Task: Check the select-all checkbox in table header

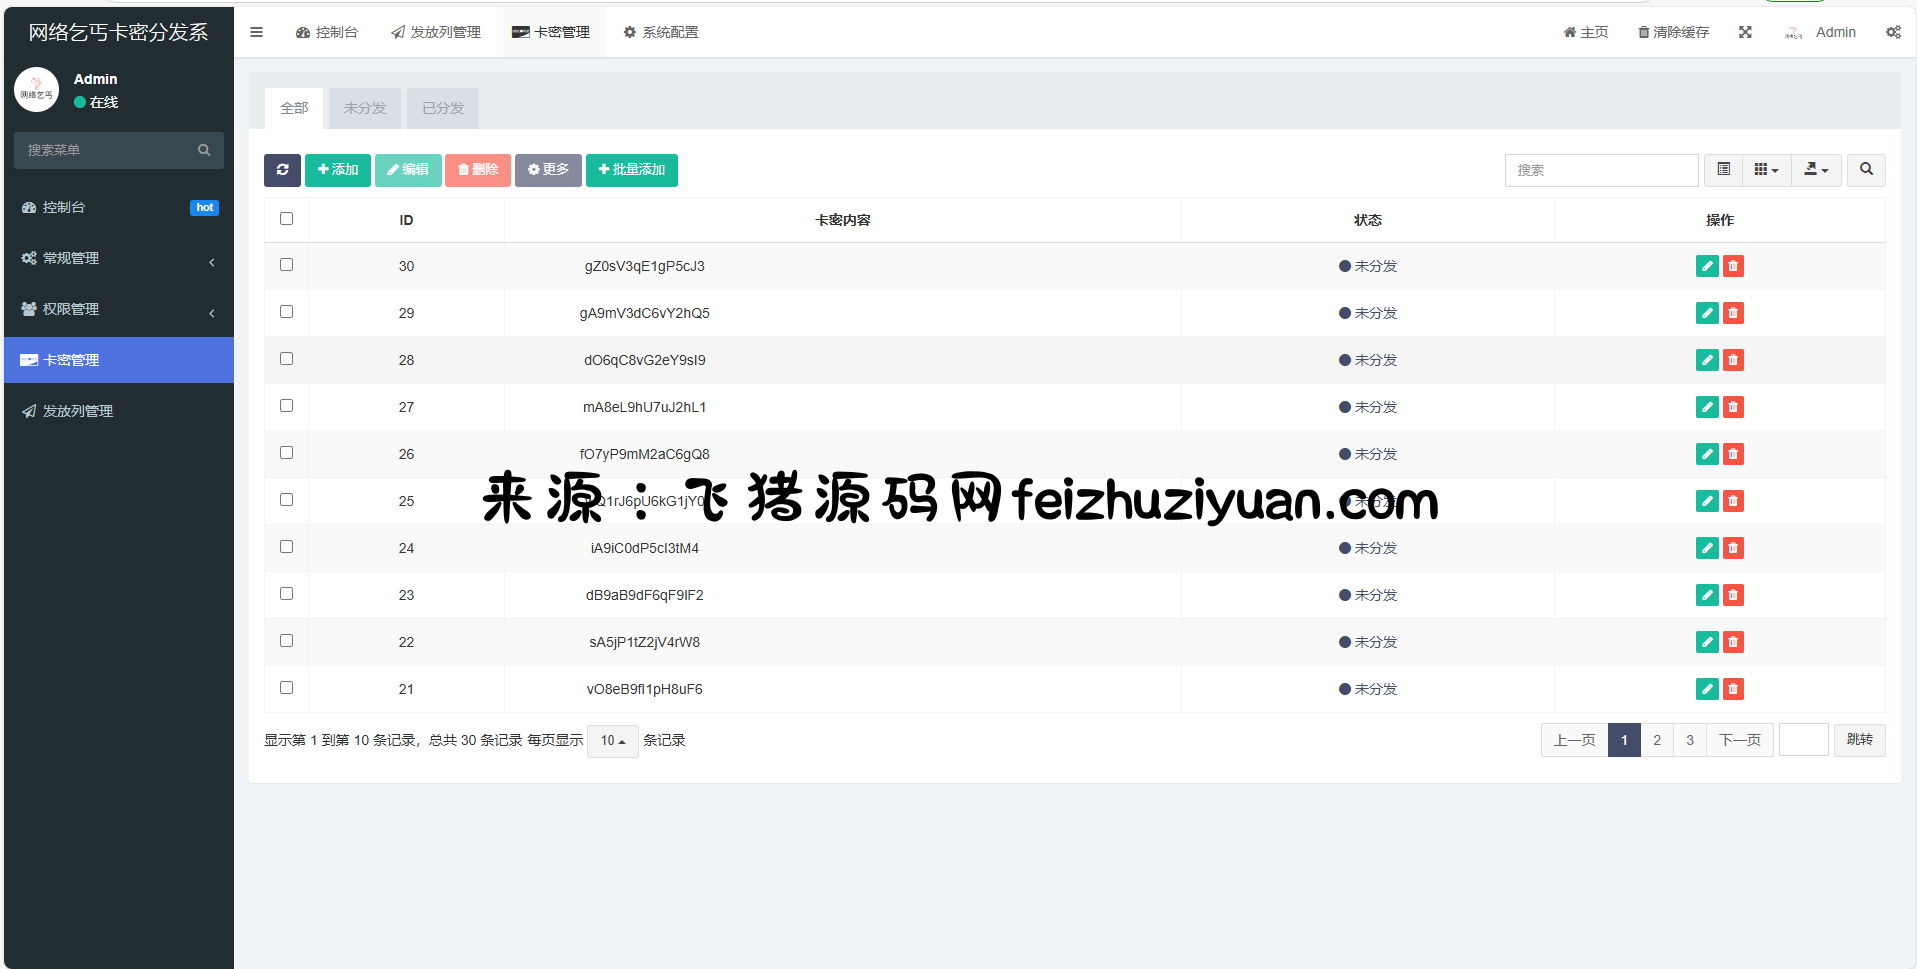Action: pos(287,219)
